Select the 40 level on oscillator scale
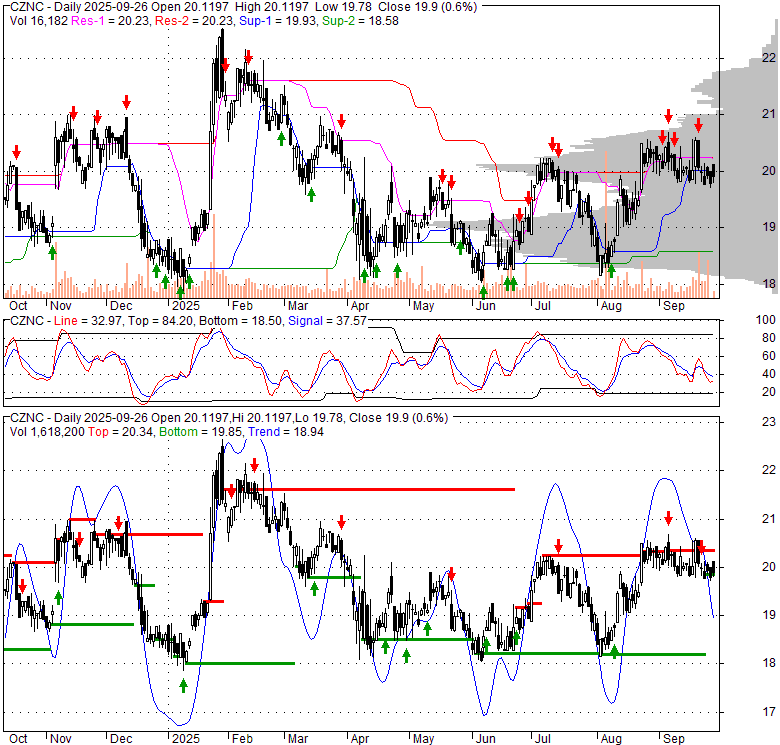 (769, 374)
